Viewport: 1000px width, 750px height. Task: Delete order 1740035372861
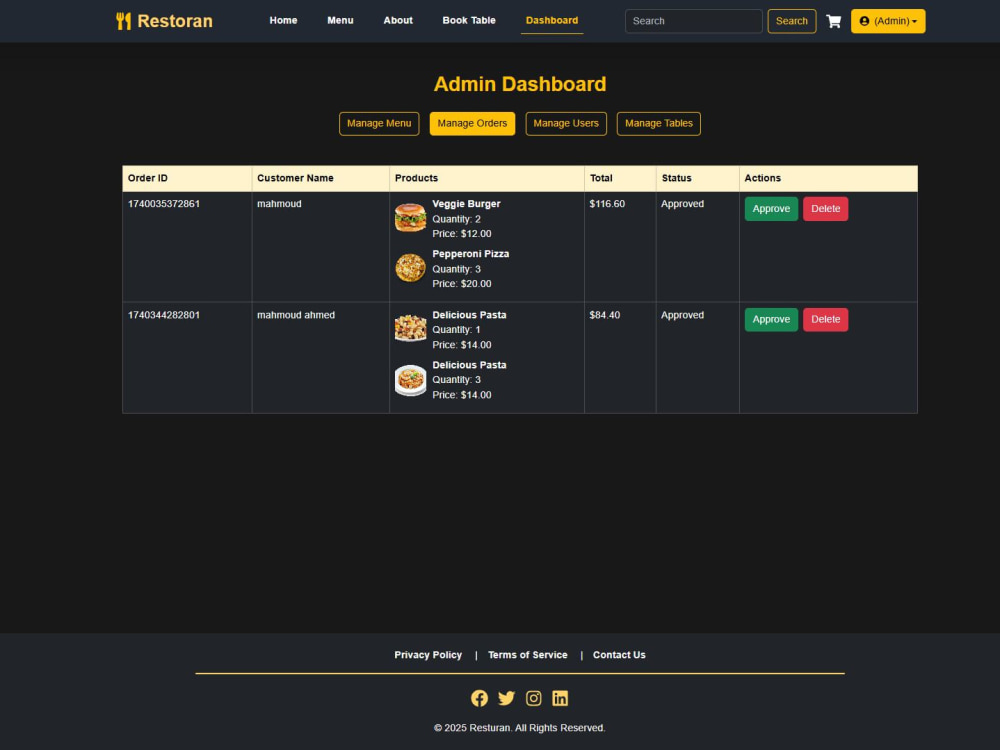pyautogui.click(x=825, y=209)
